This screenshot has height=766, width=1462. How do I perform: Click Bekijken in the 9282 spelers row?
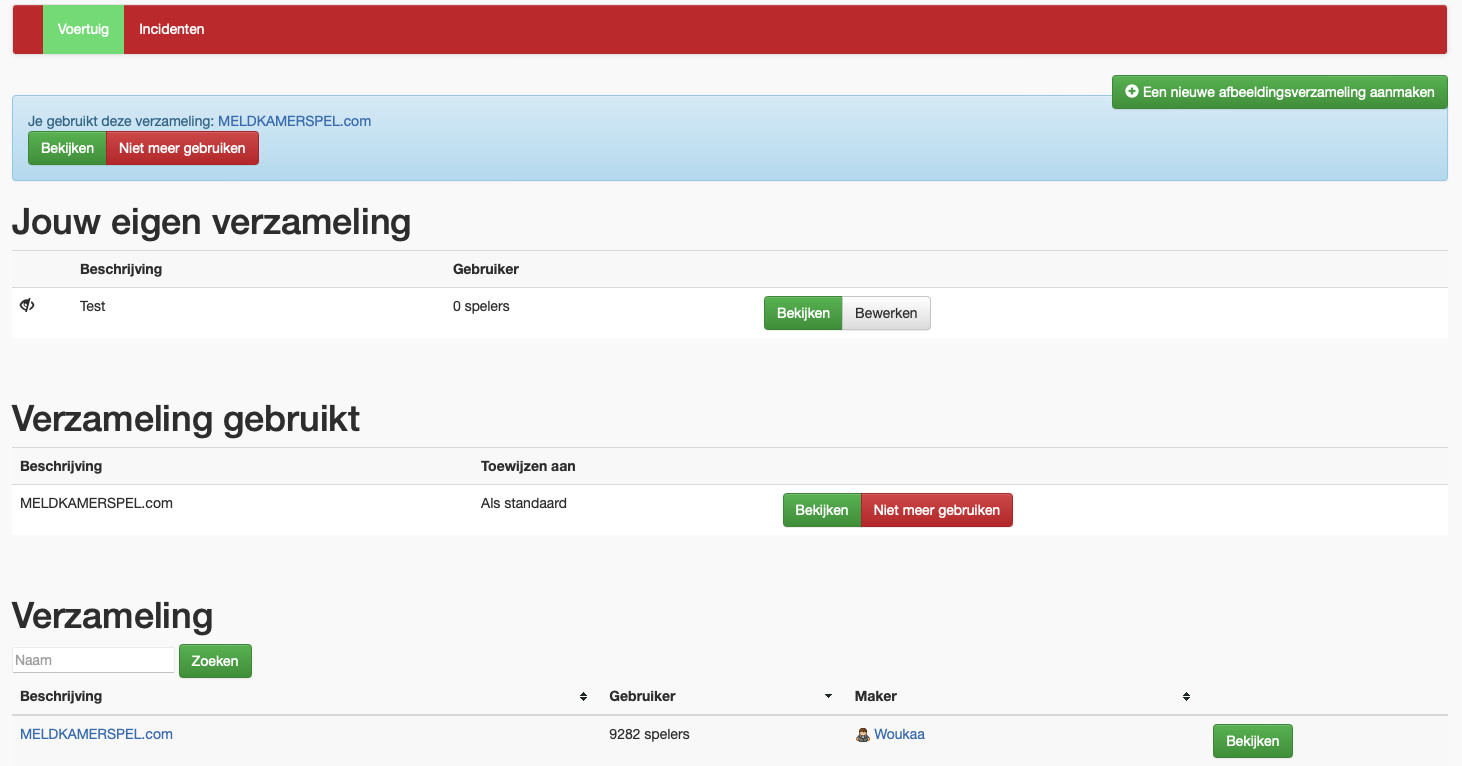(x=1252, y=741)
